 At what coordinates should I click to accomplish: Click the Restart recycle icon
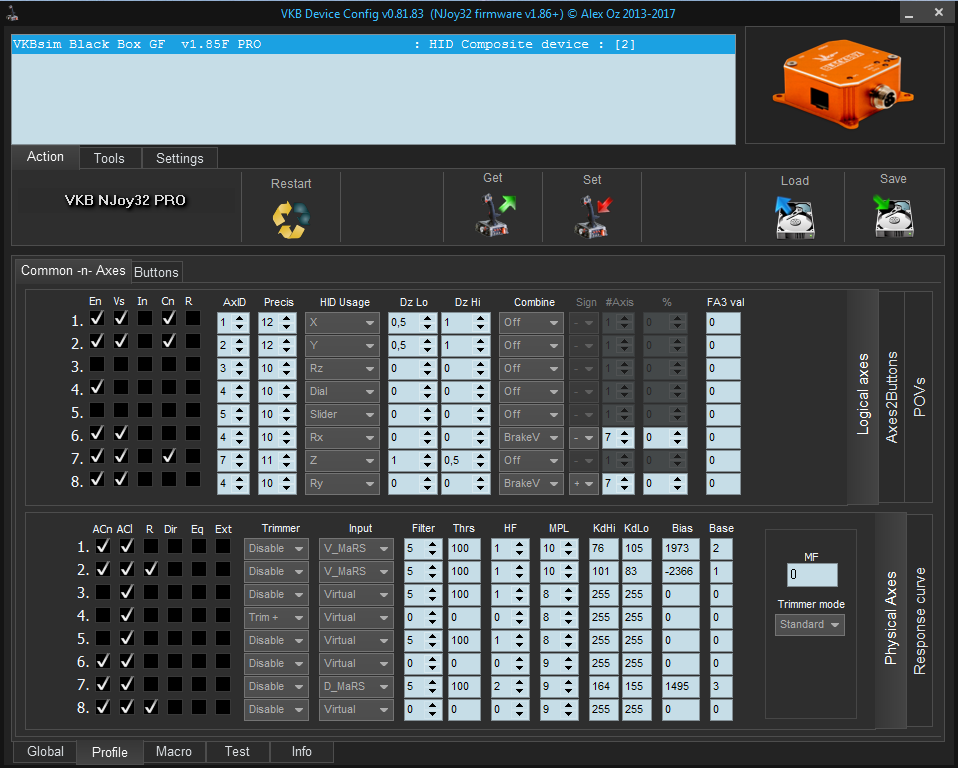tap(291, 219)
